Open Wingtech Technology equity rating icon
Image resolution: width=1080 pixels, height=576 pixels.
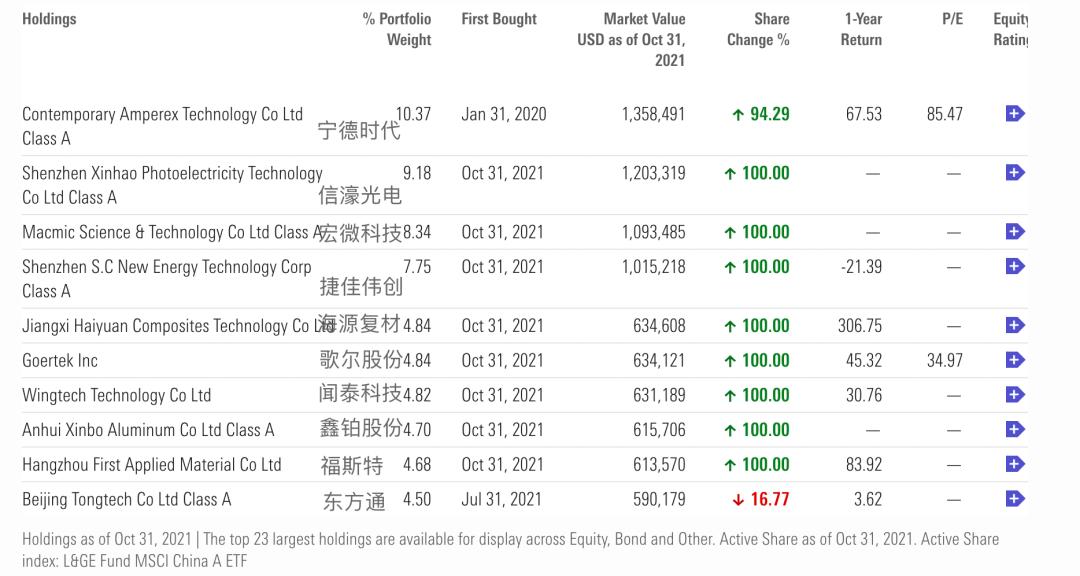click(1014, 395)
